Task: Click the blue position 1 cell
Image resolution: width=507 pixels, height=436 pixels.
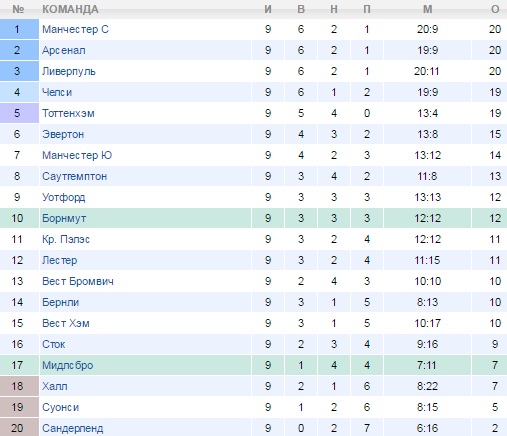Action: pos(19,29)
